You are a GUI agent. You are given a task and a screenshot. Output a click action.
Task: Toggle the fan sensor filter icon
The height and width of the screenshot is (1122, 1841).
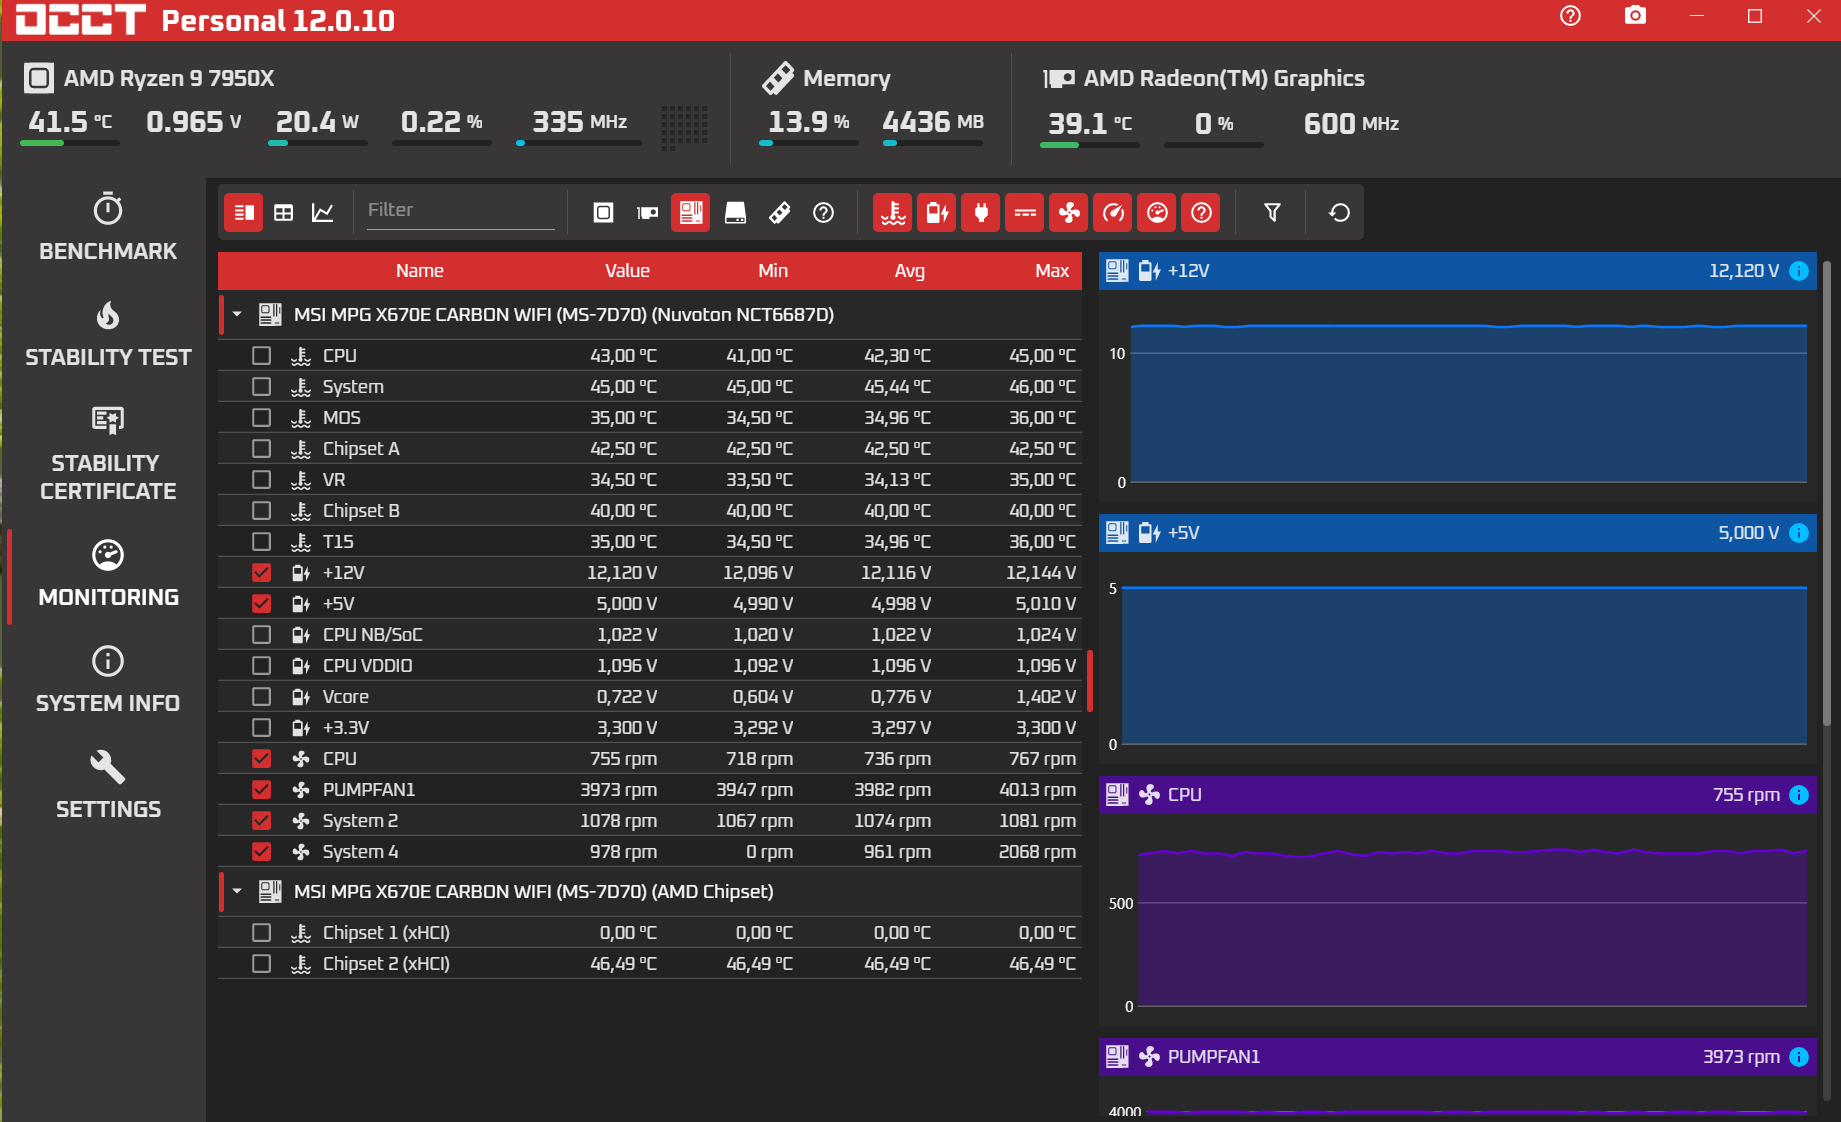click(1069, 212)
